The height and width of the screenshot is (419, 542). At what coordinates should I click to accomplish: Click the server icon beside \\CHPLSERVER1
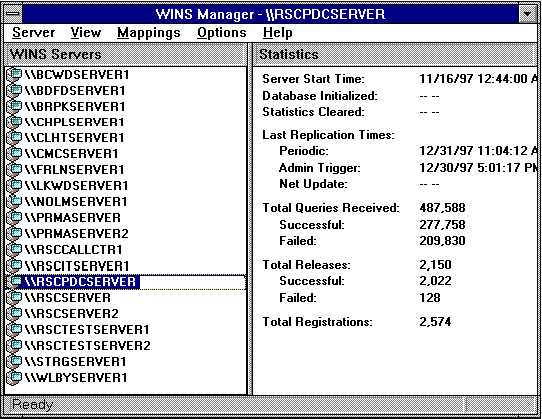[x=15, y=122]
